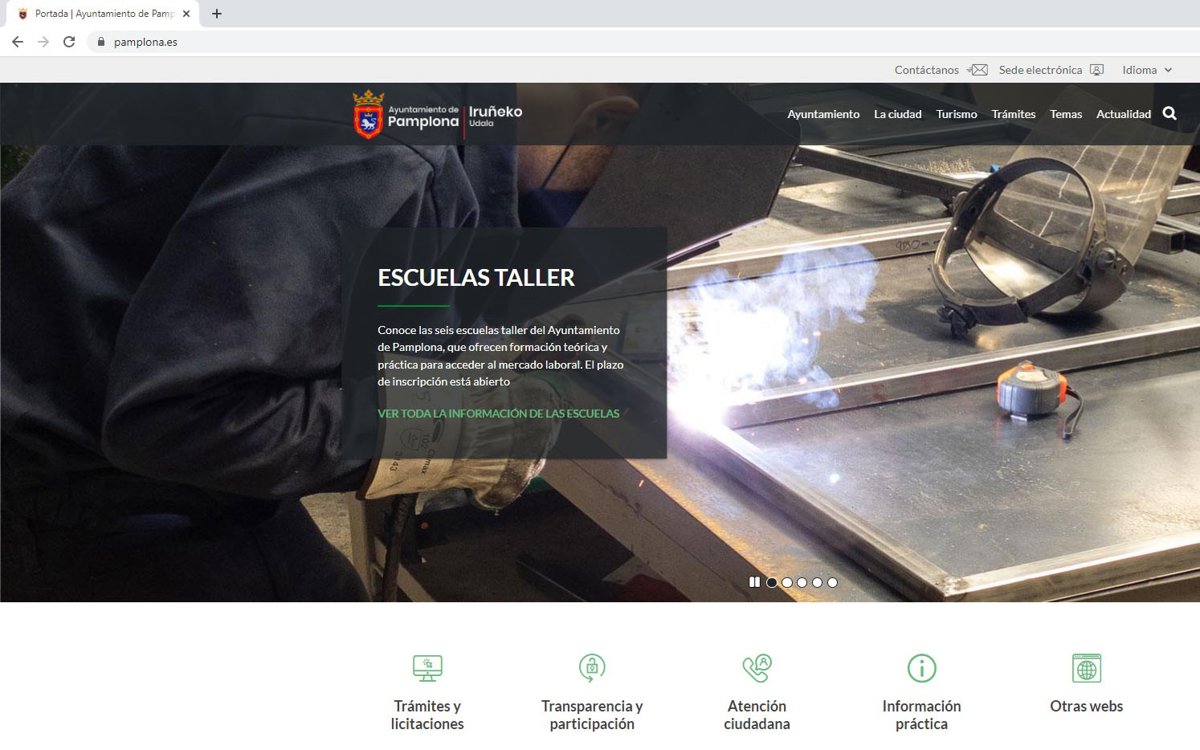Open the Ayuntamiento navigation menu
This screenshot has width=1200, height=750.
pos(823,114)
